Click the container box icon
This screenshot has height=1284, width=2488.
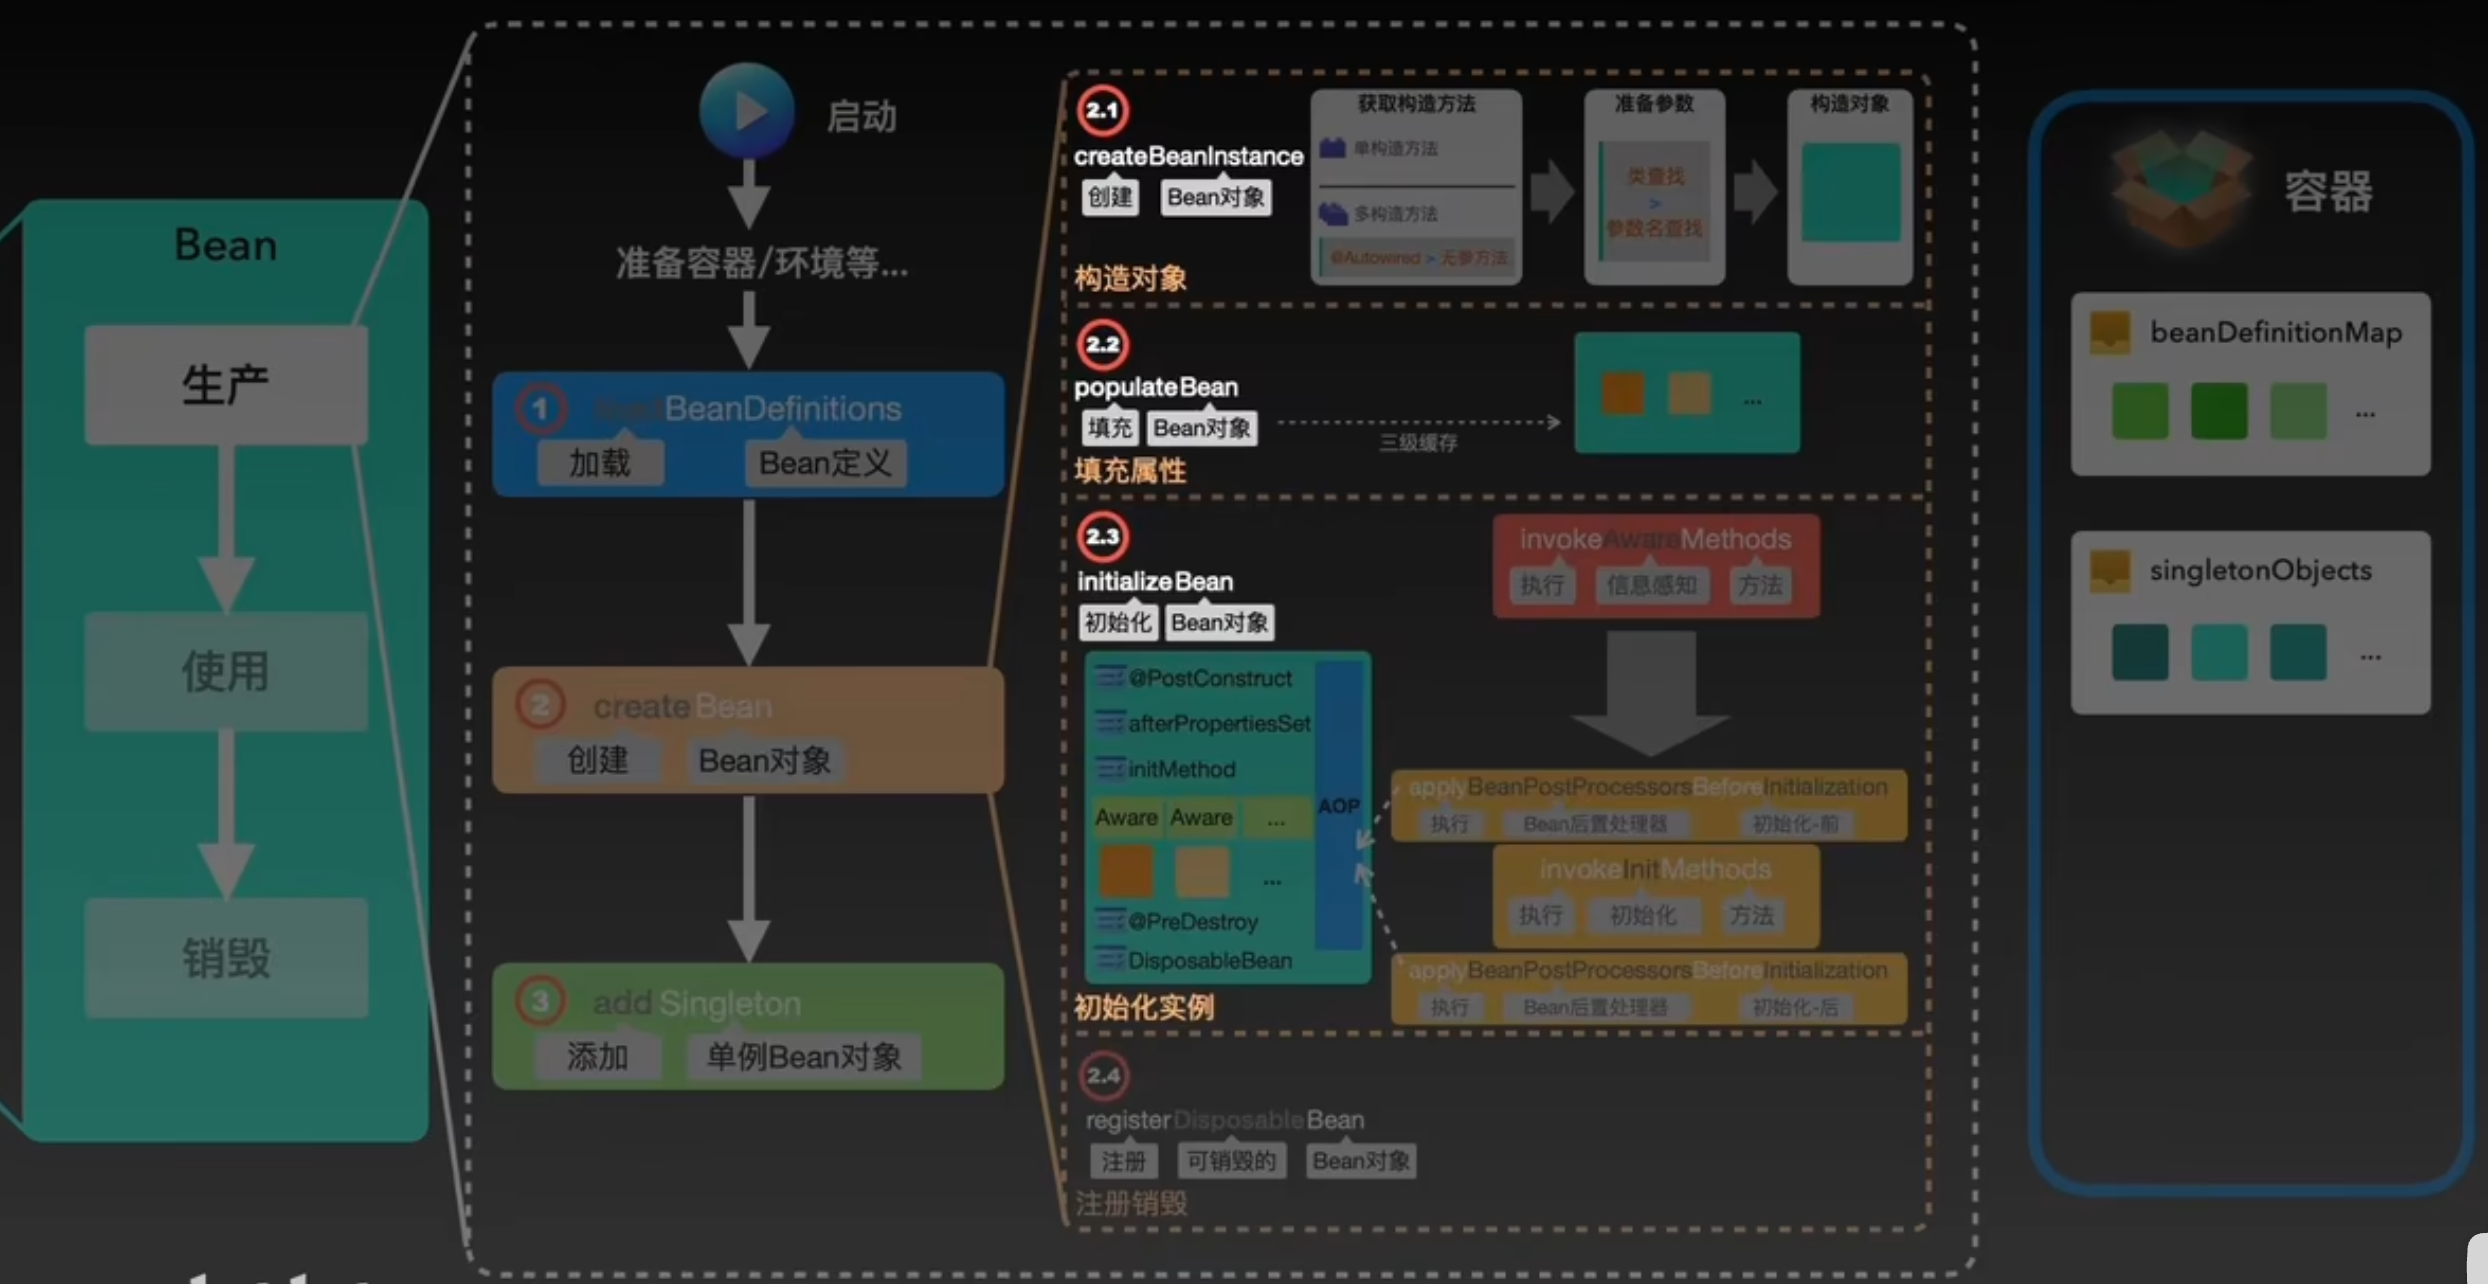(2181, 189)
